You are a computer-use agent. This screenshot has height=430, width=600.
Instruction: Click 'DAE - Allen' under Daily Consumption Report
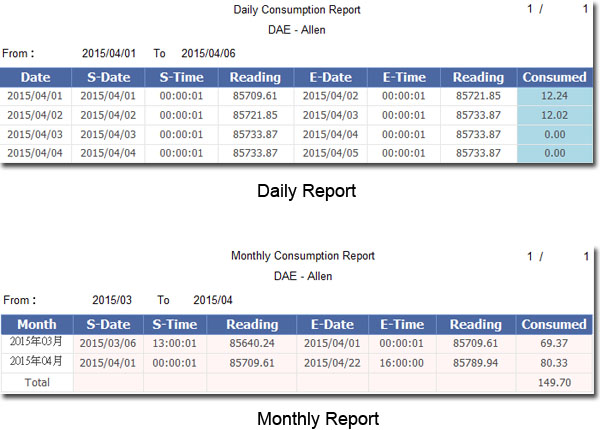click(x=297, y=30)
